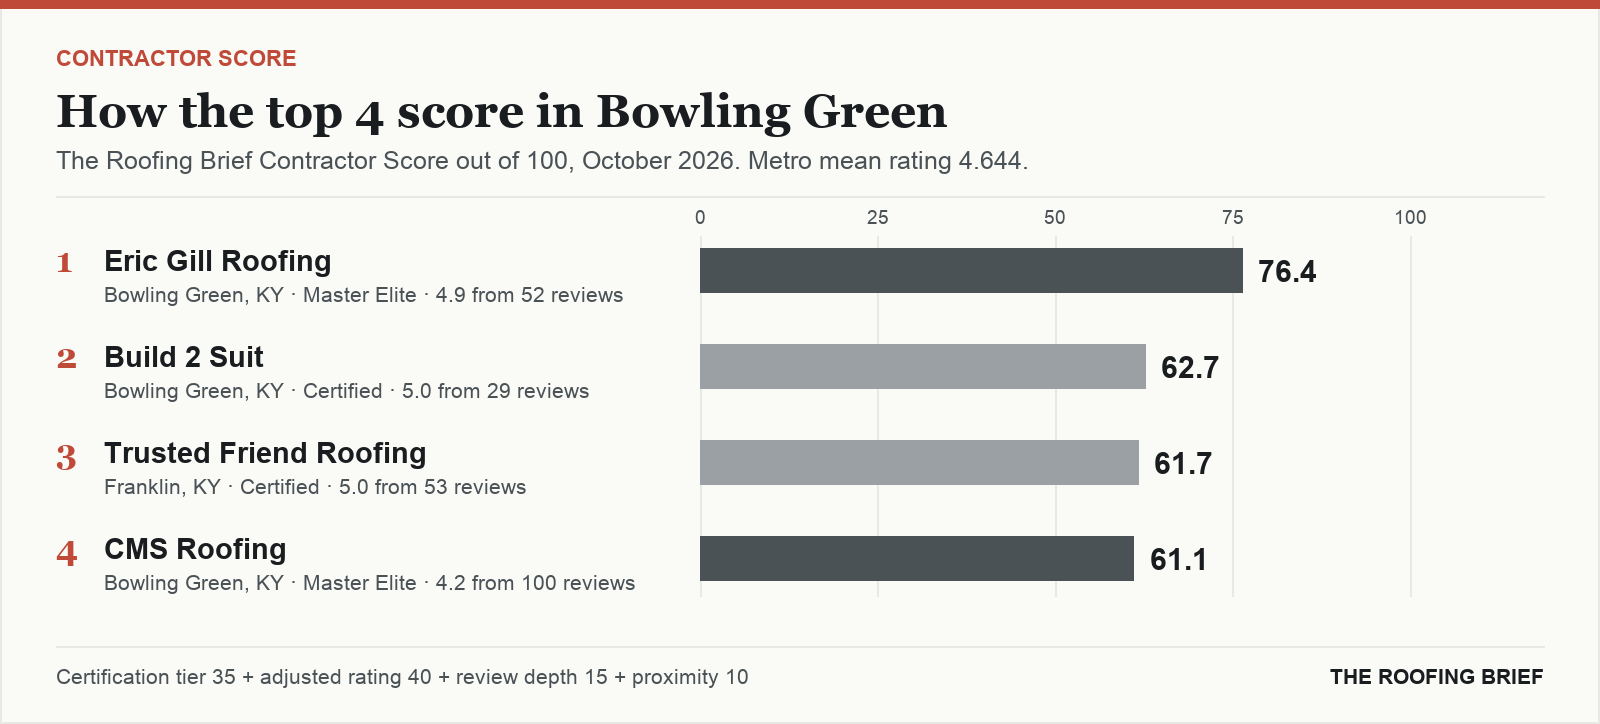Click the 100 axis tick label
The image size is (1600, 724).
[1411, 218]
